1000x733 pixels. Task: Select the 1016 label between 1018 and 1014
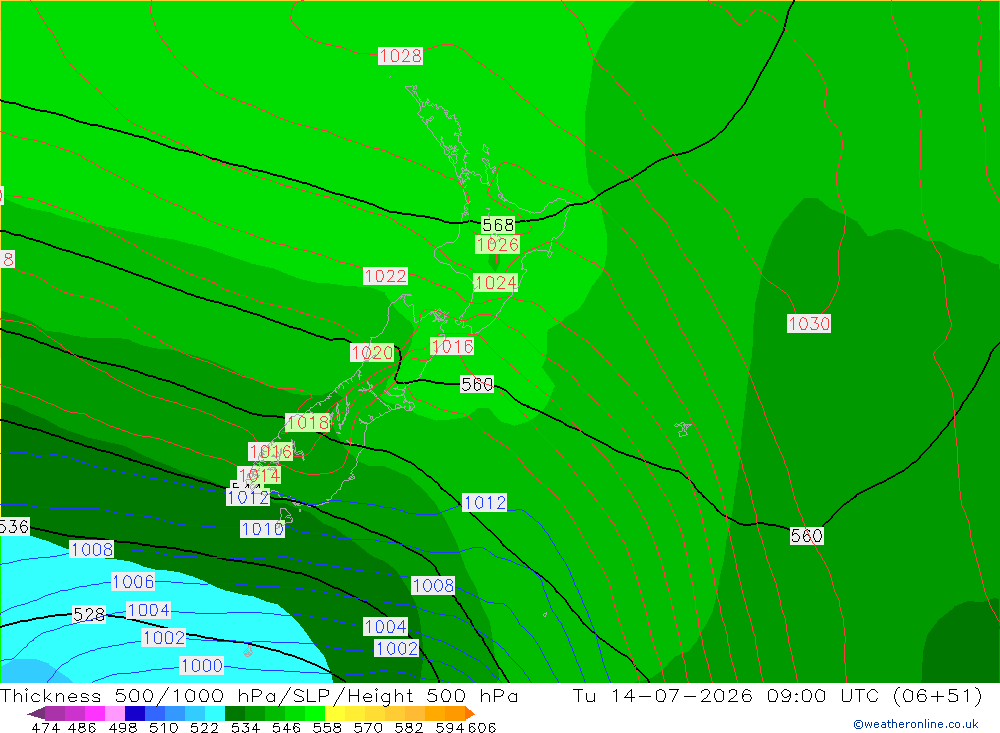point(270,452)
